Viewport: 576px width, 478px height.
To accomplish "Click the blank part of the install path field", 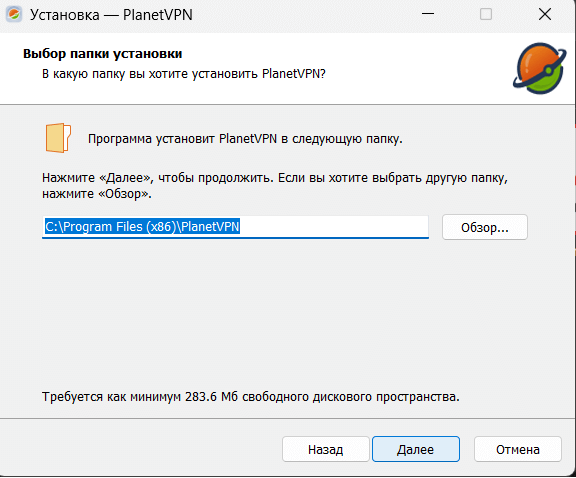I will [x=334, y=226].
